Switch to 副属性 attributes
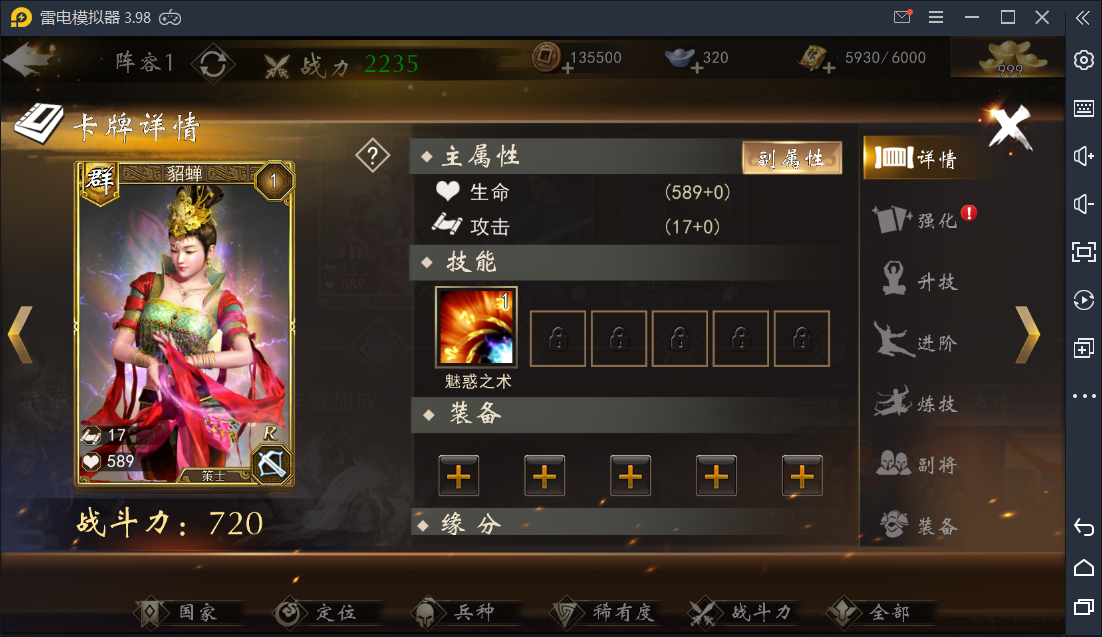This screenshot has height=637, width=1102. pos(791,157)
